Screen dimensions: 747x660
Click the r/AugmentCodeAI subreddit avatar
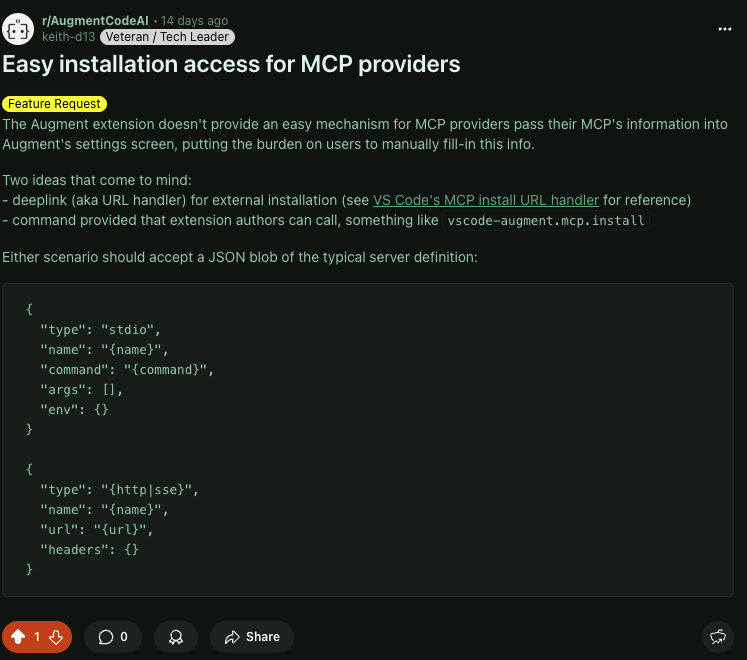point(18,29)
